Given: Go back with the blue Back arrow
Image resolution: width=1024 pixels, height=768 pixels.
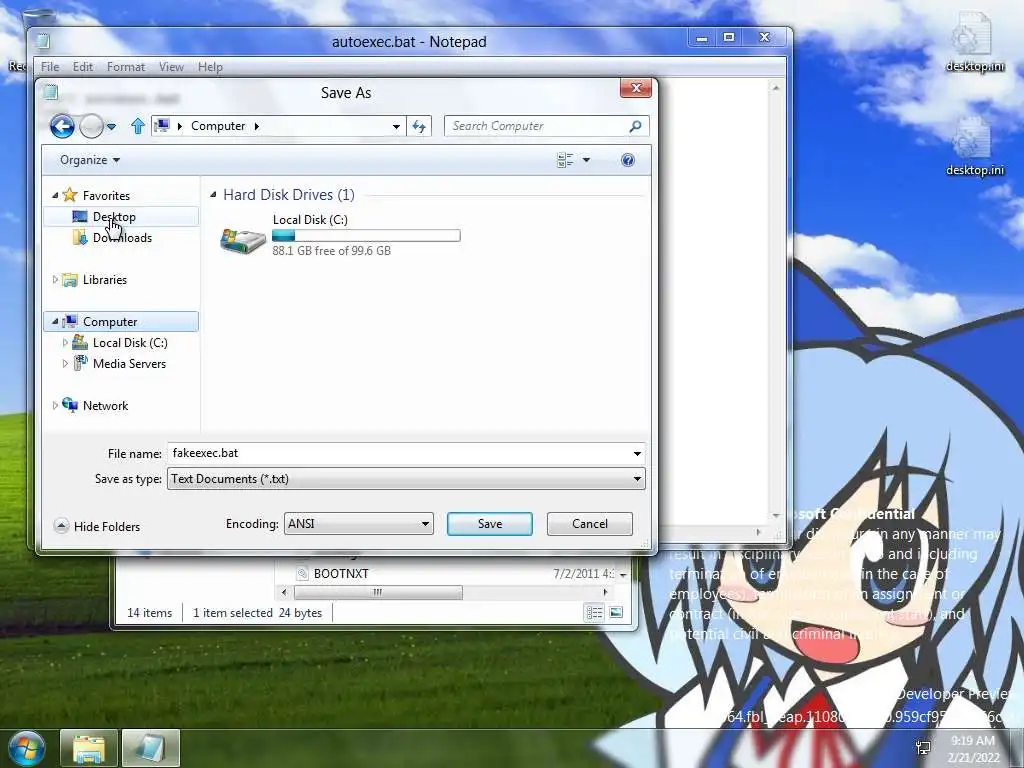Looking at the screenshot, I should tap(62, 126).
